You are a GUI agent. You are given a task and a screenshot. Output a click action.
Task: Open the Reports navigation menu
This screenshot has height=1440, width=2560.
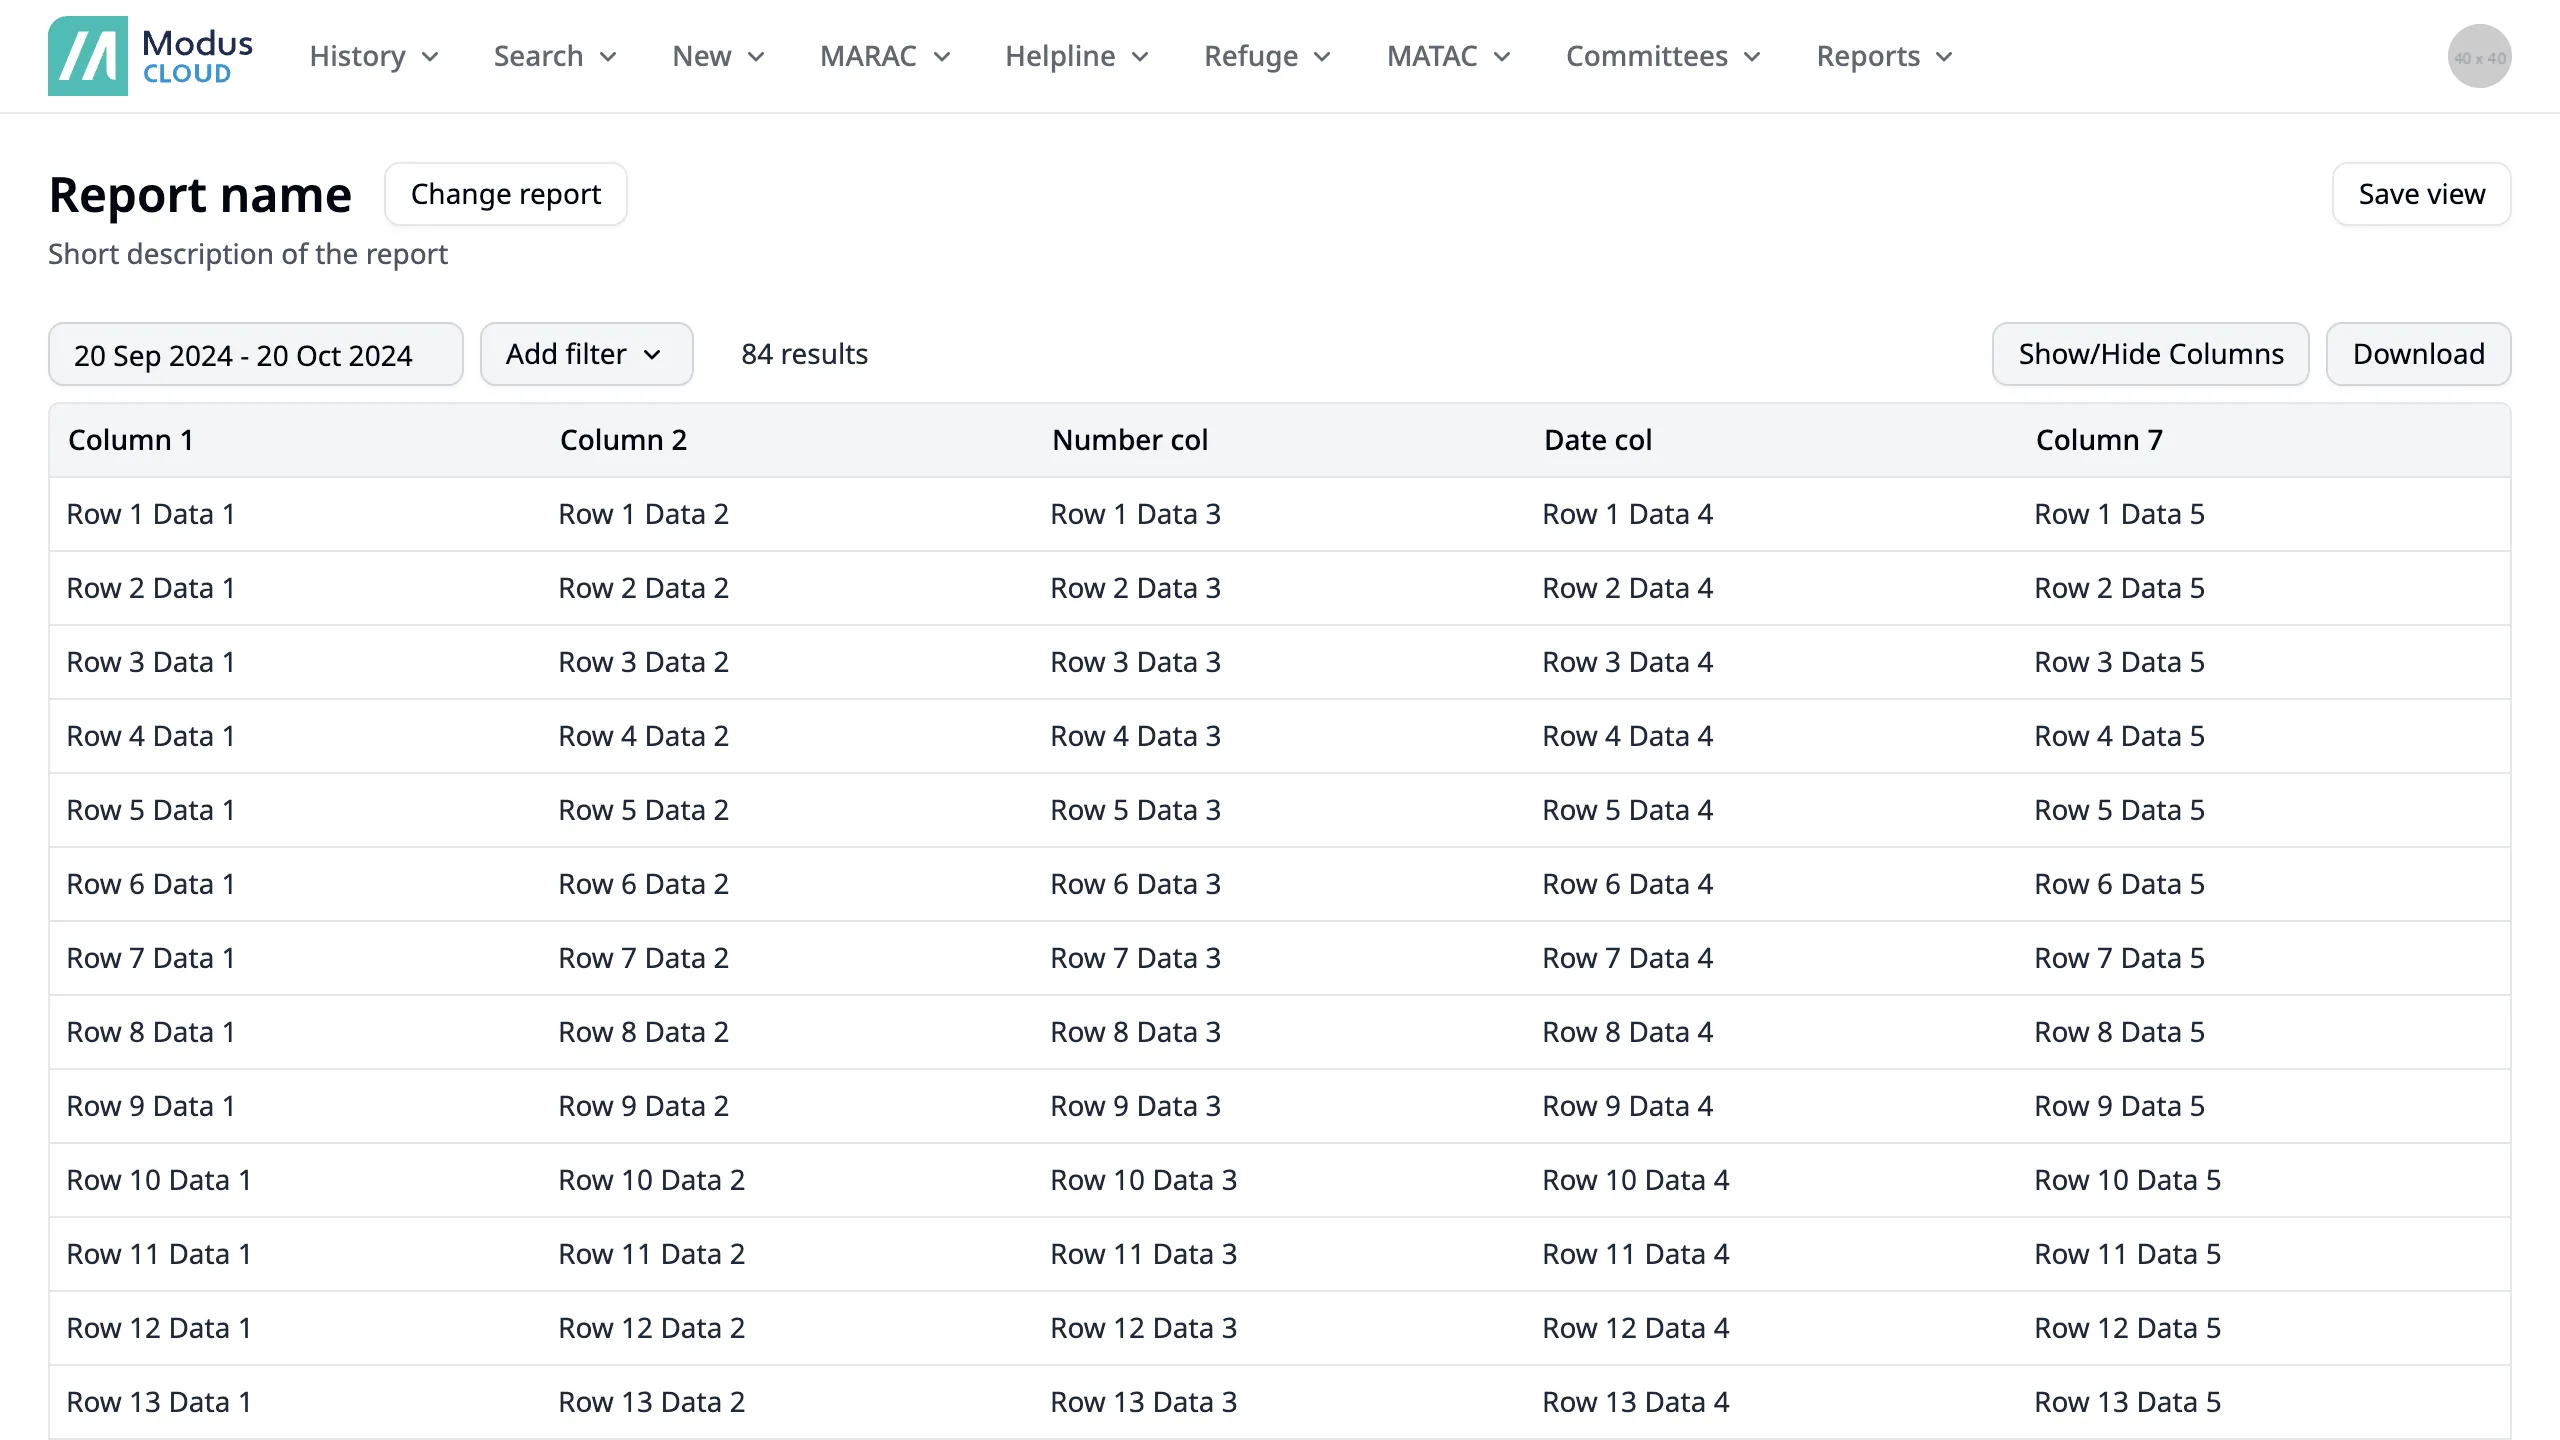click(x=1883, y=56)
